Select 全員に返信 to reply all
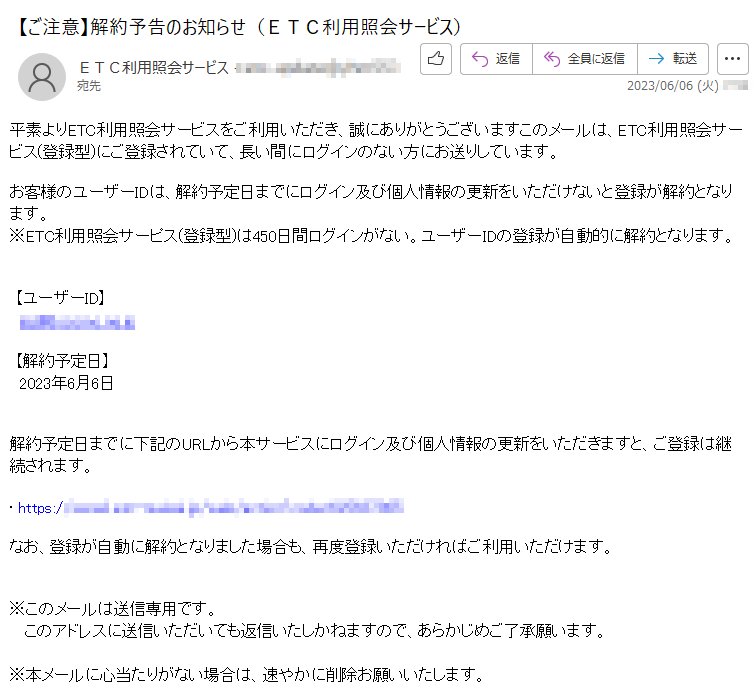The width and height of the screenshot is (755, 693). (585, 59)
